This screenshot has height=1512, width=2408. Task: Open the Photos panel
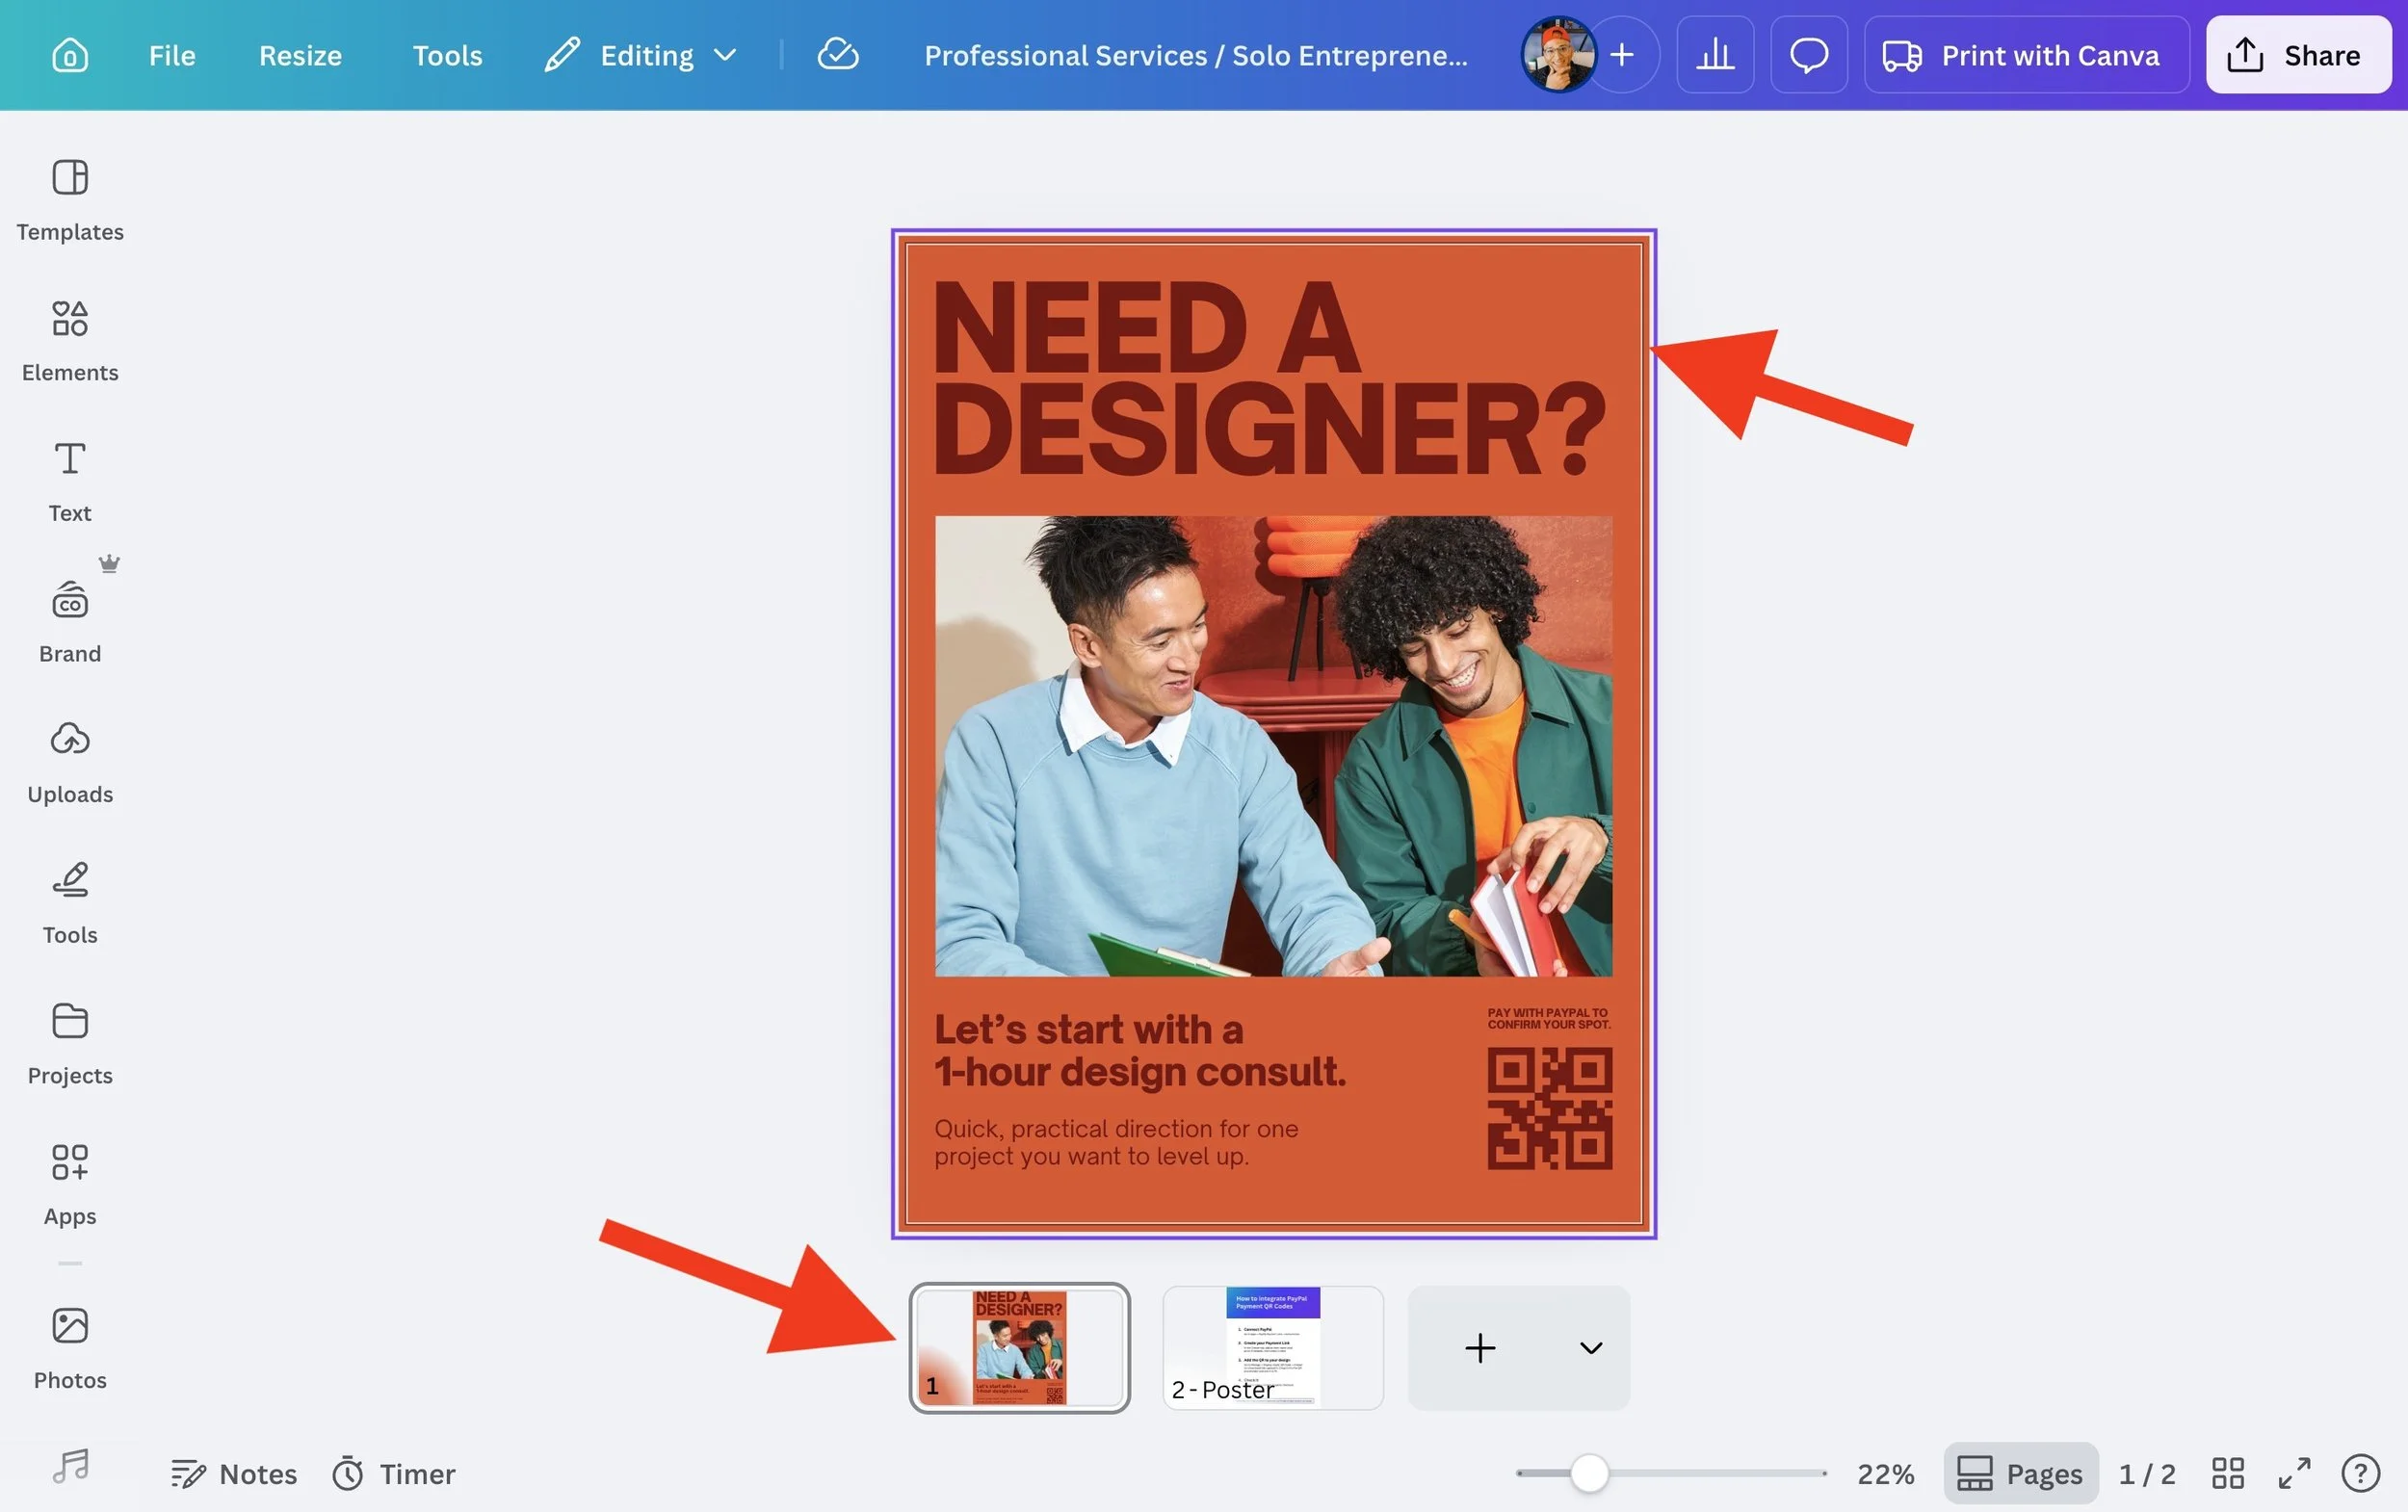(x=70, y=1347)
